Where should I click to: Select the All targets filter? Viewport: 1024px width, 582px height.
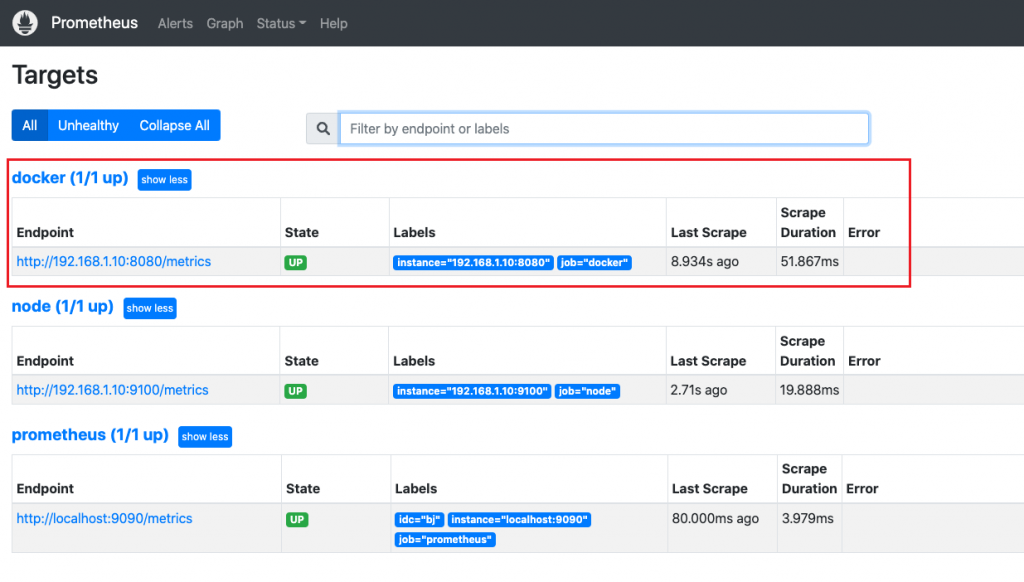29,125
